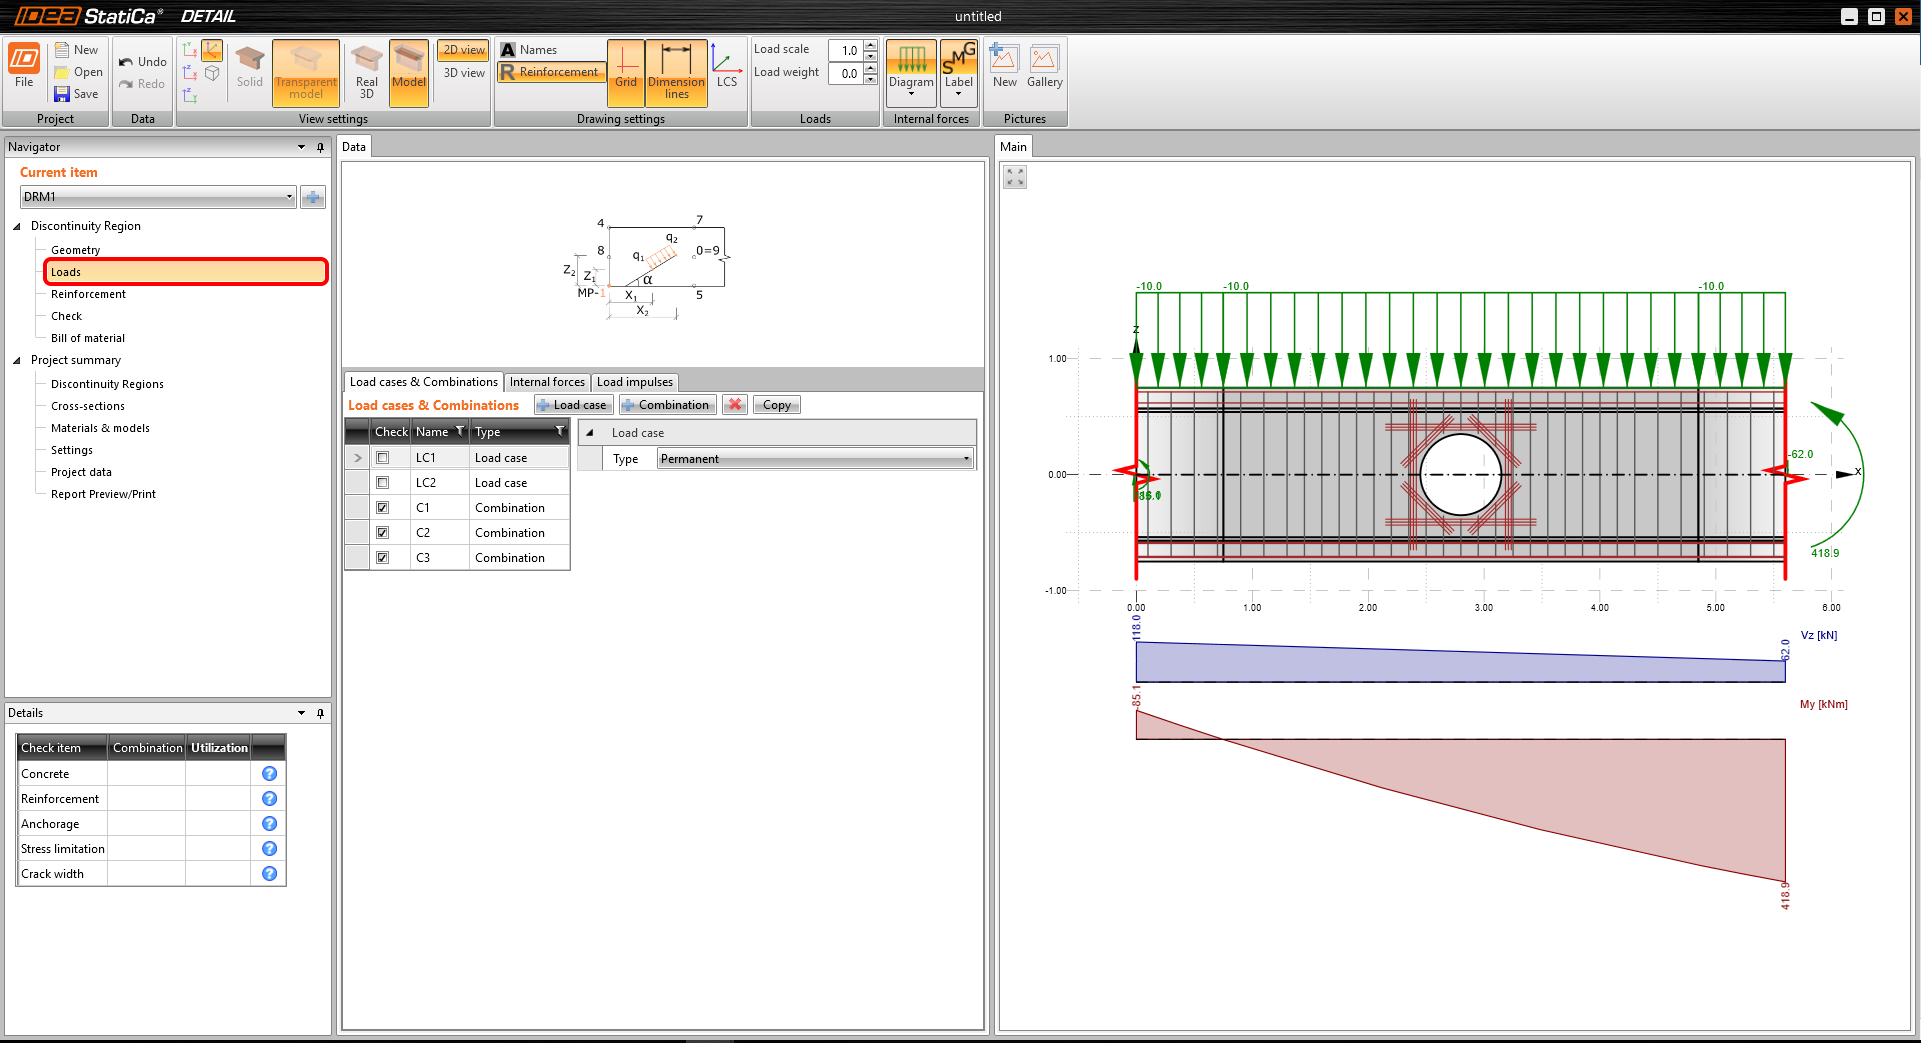Switch to the Internal forces tab
Screen dimensions: 1921x1043
point(547,382)
